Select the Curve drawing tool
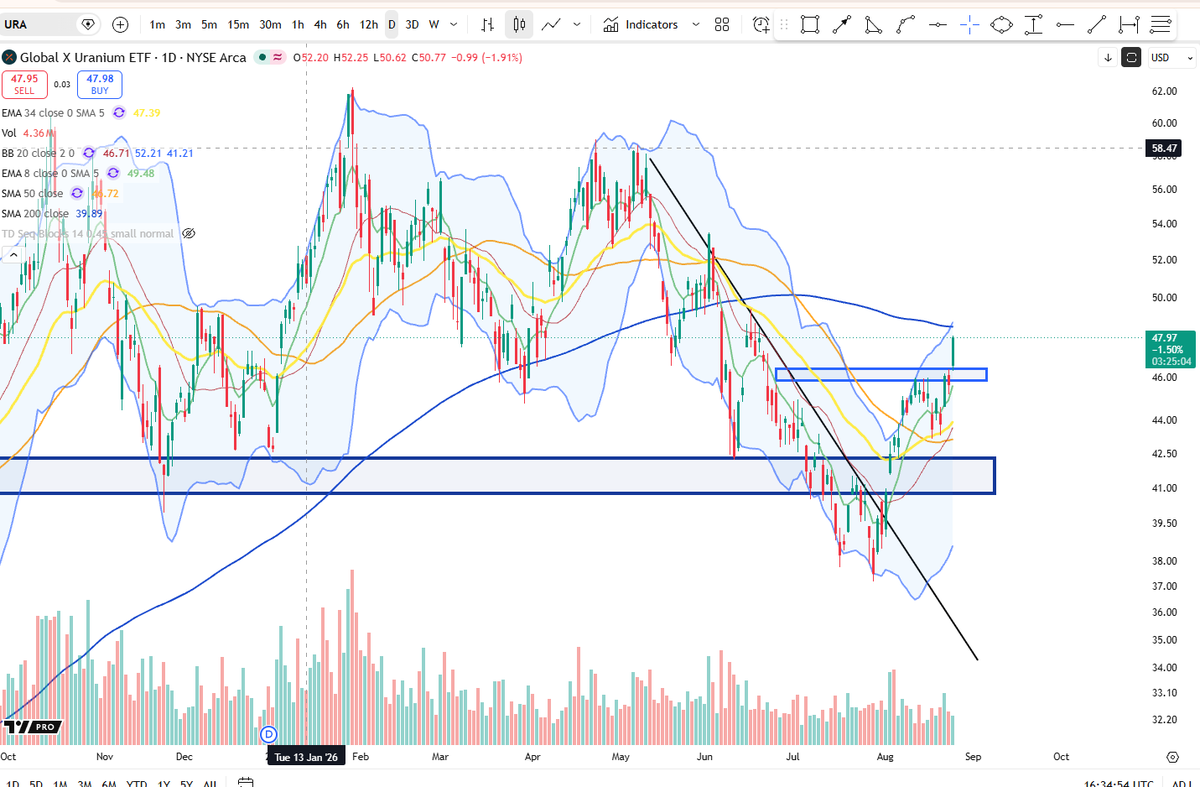 coord(906,24)
